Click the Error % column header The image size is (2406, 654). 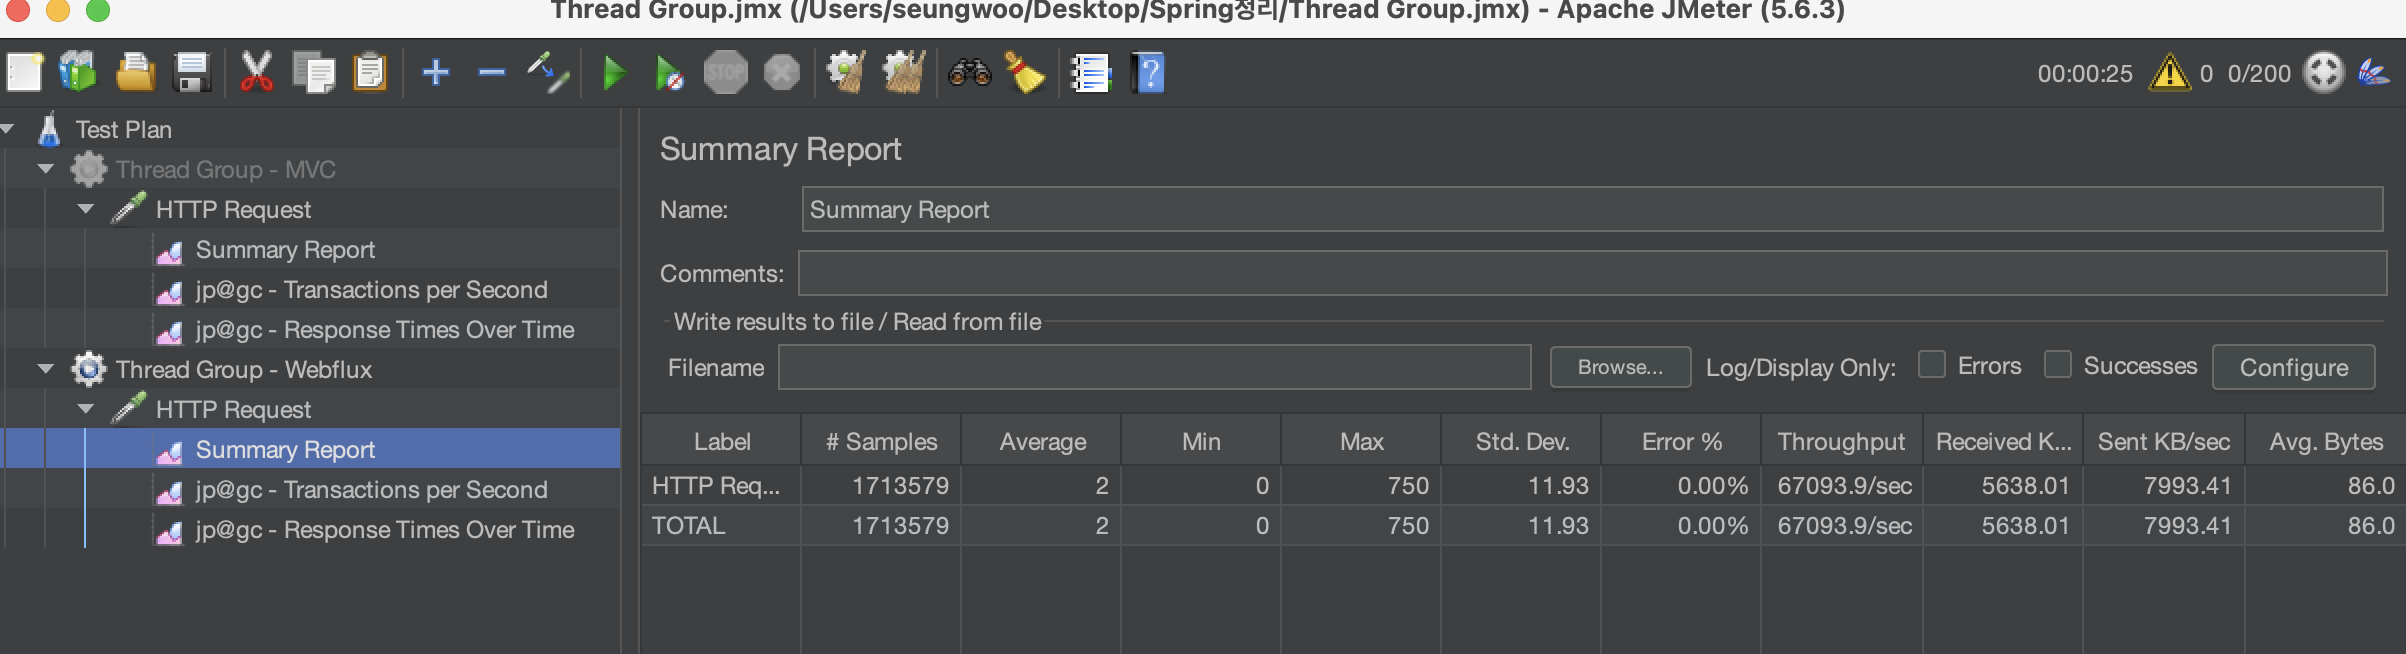coord(1682,441)
